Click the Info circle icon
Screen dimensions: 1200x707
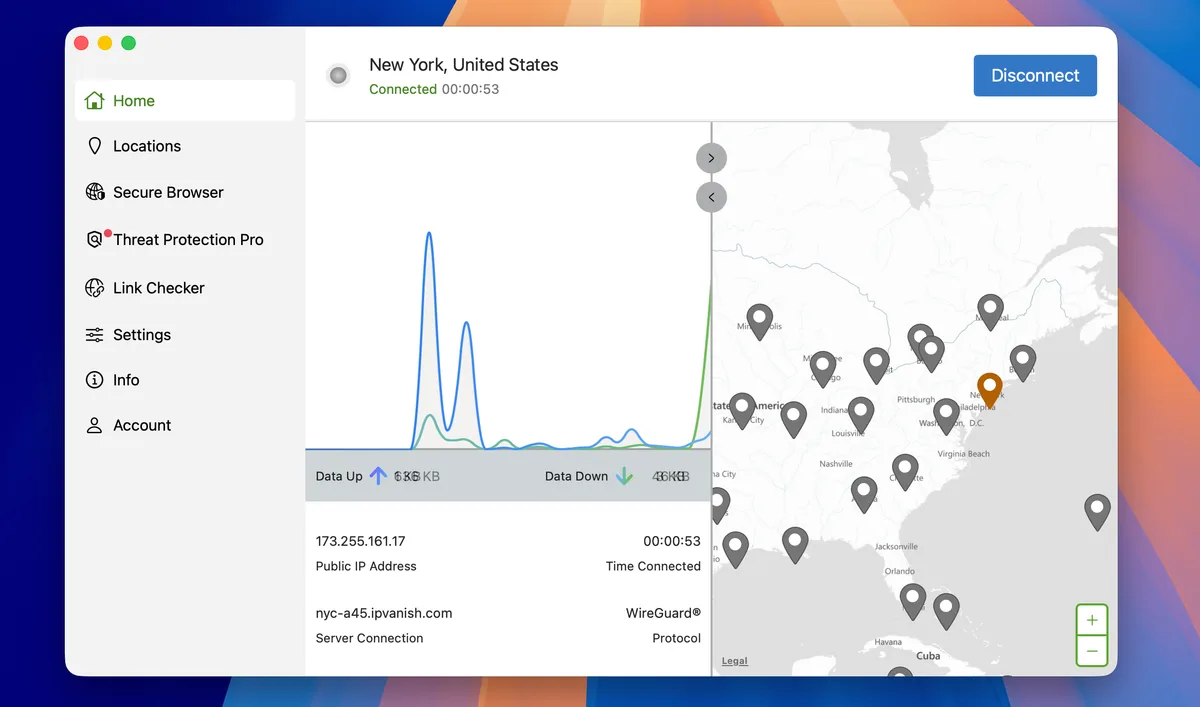click(x=95, y=380)
